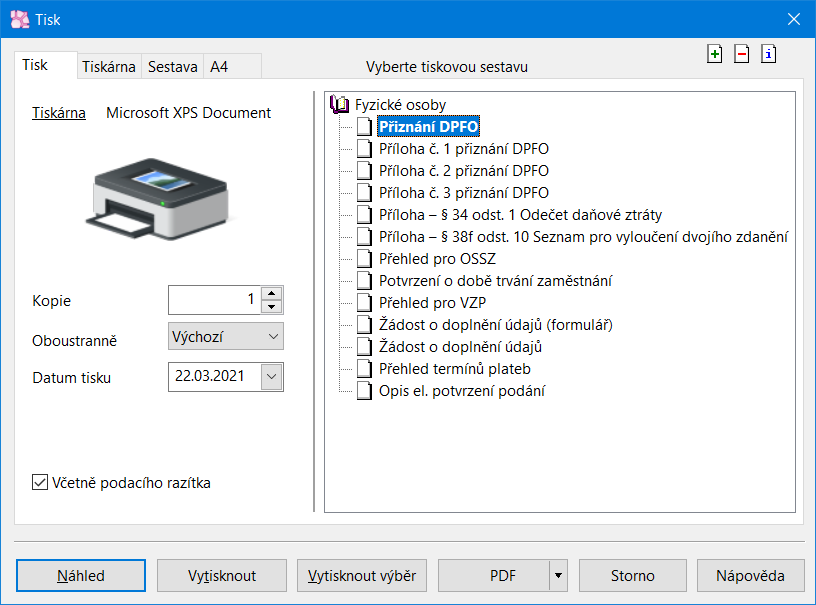Click page icon for Přehled pro VZP
Screen dimensions: 816x605
click(x=364, y=302)
